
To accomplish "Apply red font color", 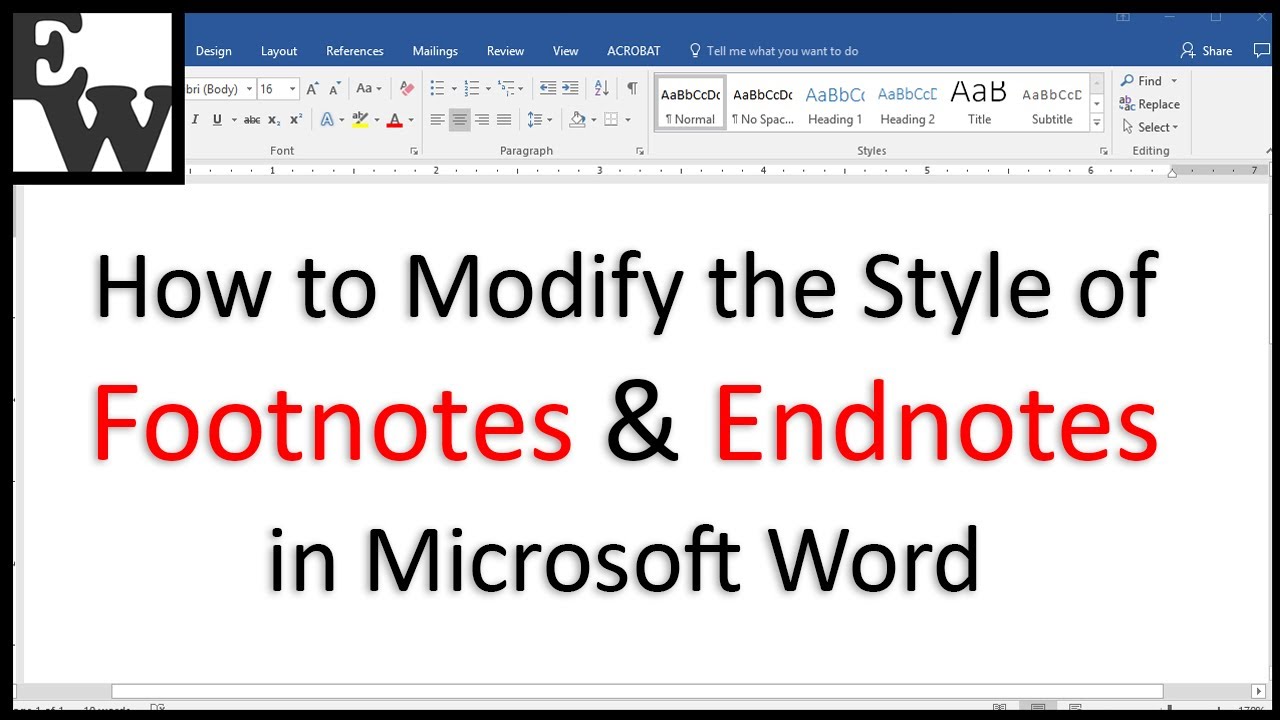I will click(395, 120).
